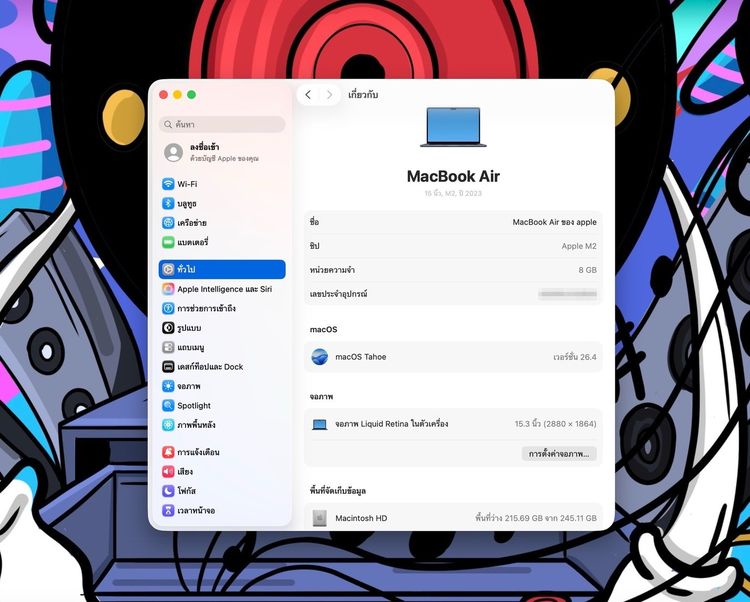Select การแจ้งเตือน sidebar label
Viewport: 750px width, 602px height.
[x=198, y=452]
